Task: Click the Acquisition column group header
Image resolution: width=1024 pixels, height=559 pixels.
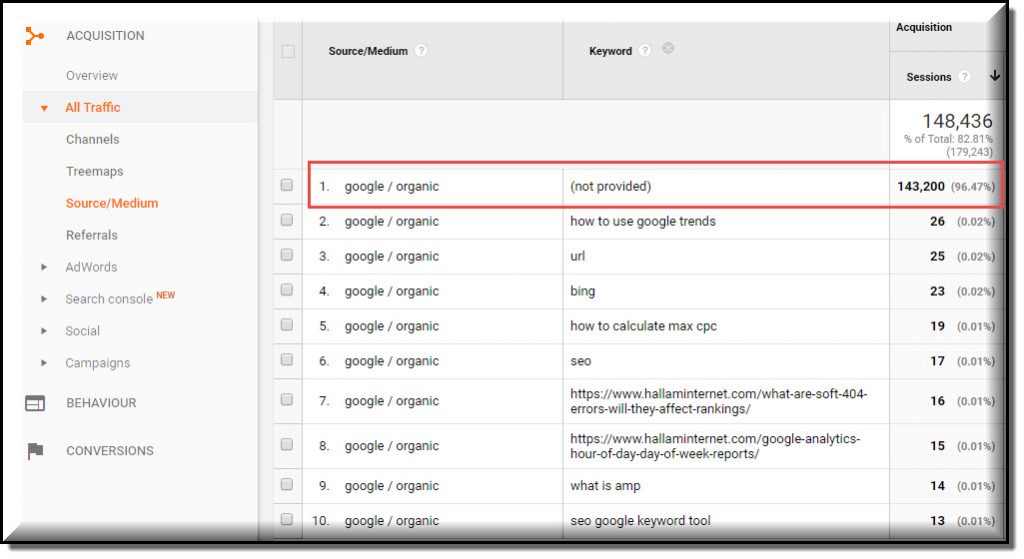Action: coord(923,27)
